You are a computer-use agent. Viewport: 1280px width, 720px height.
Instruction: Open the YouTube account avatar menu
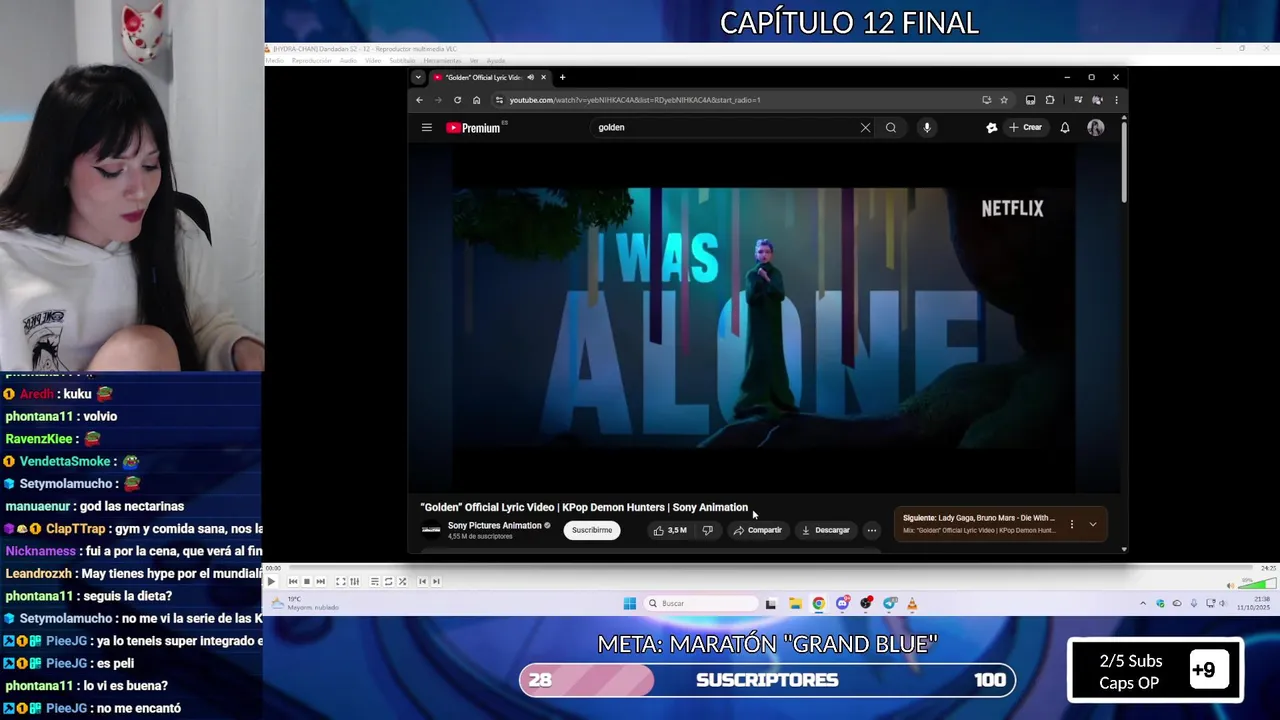pos(1096,127)
